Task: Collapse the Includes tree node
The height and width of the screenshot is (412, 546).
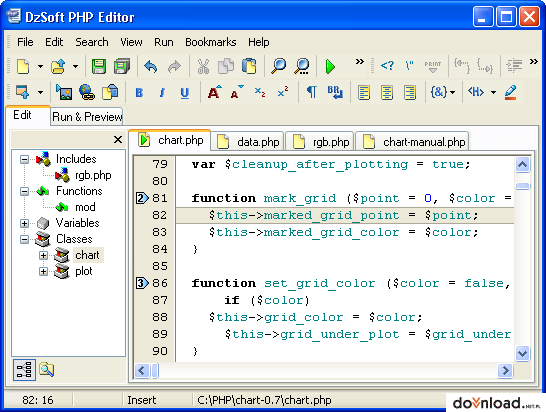Action: click(x=24, y=160)
